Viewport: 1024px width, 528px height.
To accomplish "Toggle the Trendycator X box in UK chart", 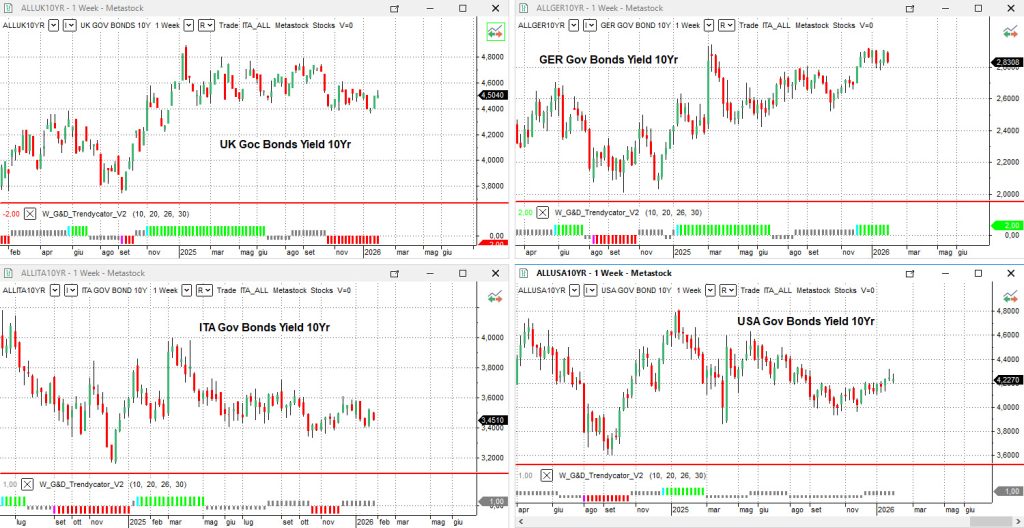I will [x=30, y=213].
